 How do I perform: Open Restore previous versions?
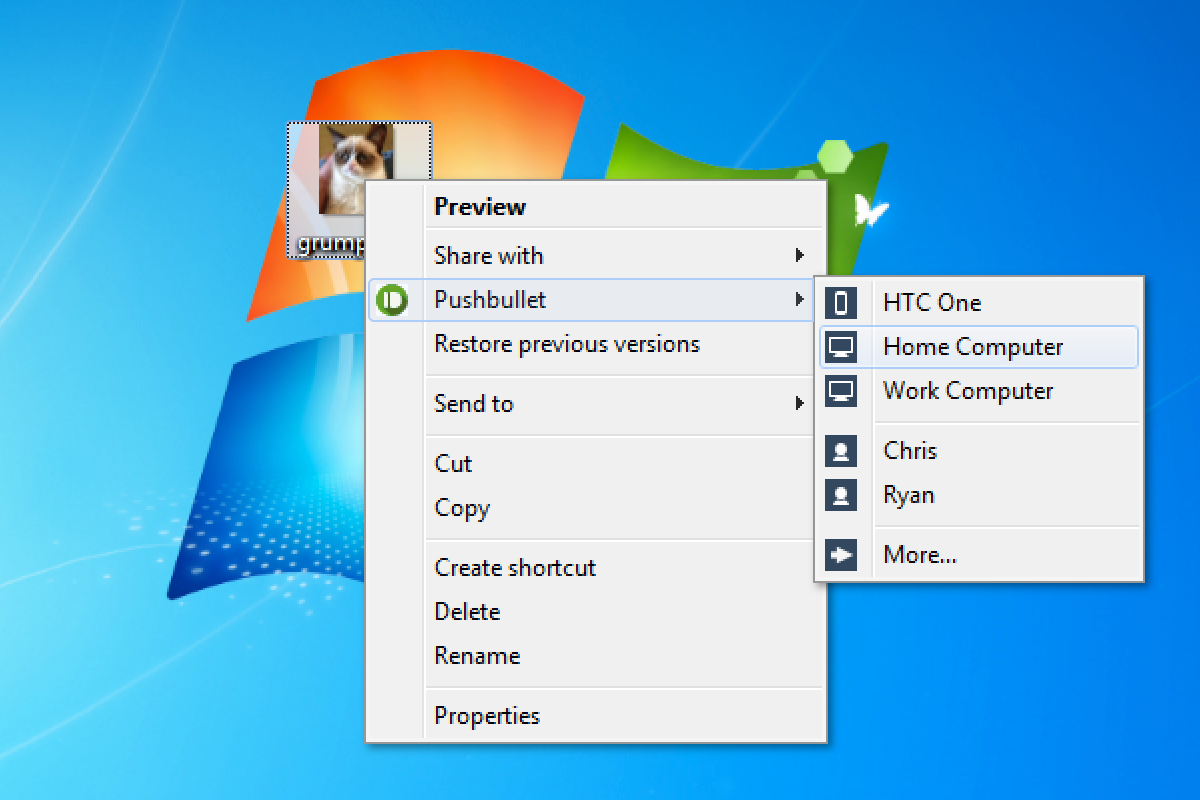(x=566, y=344)
